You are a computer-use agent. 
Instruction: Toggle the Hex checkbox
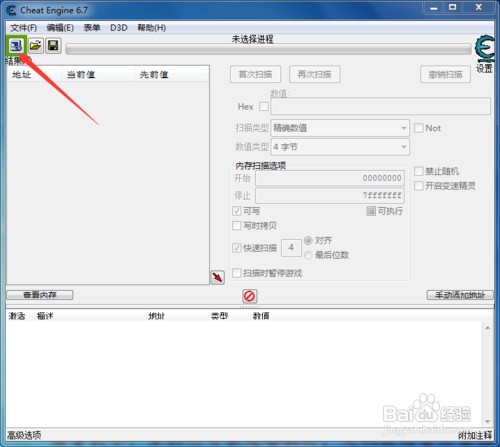click(264, 107)
